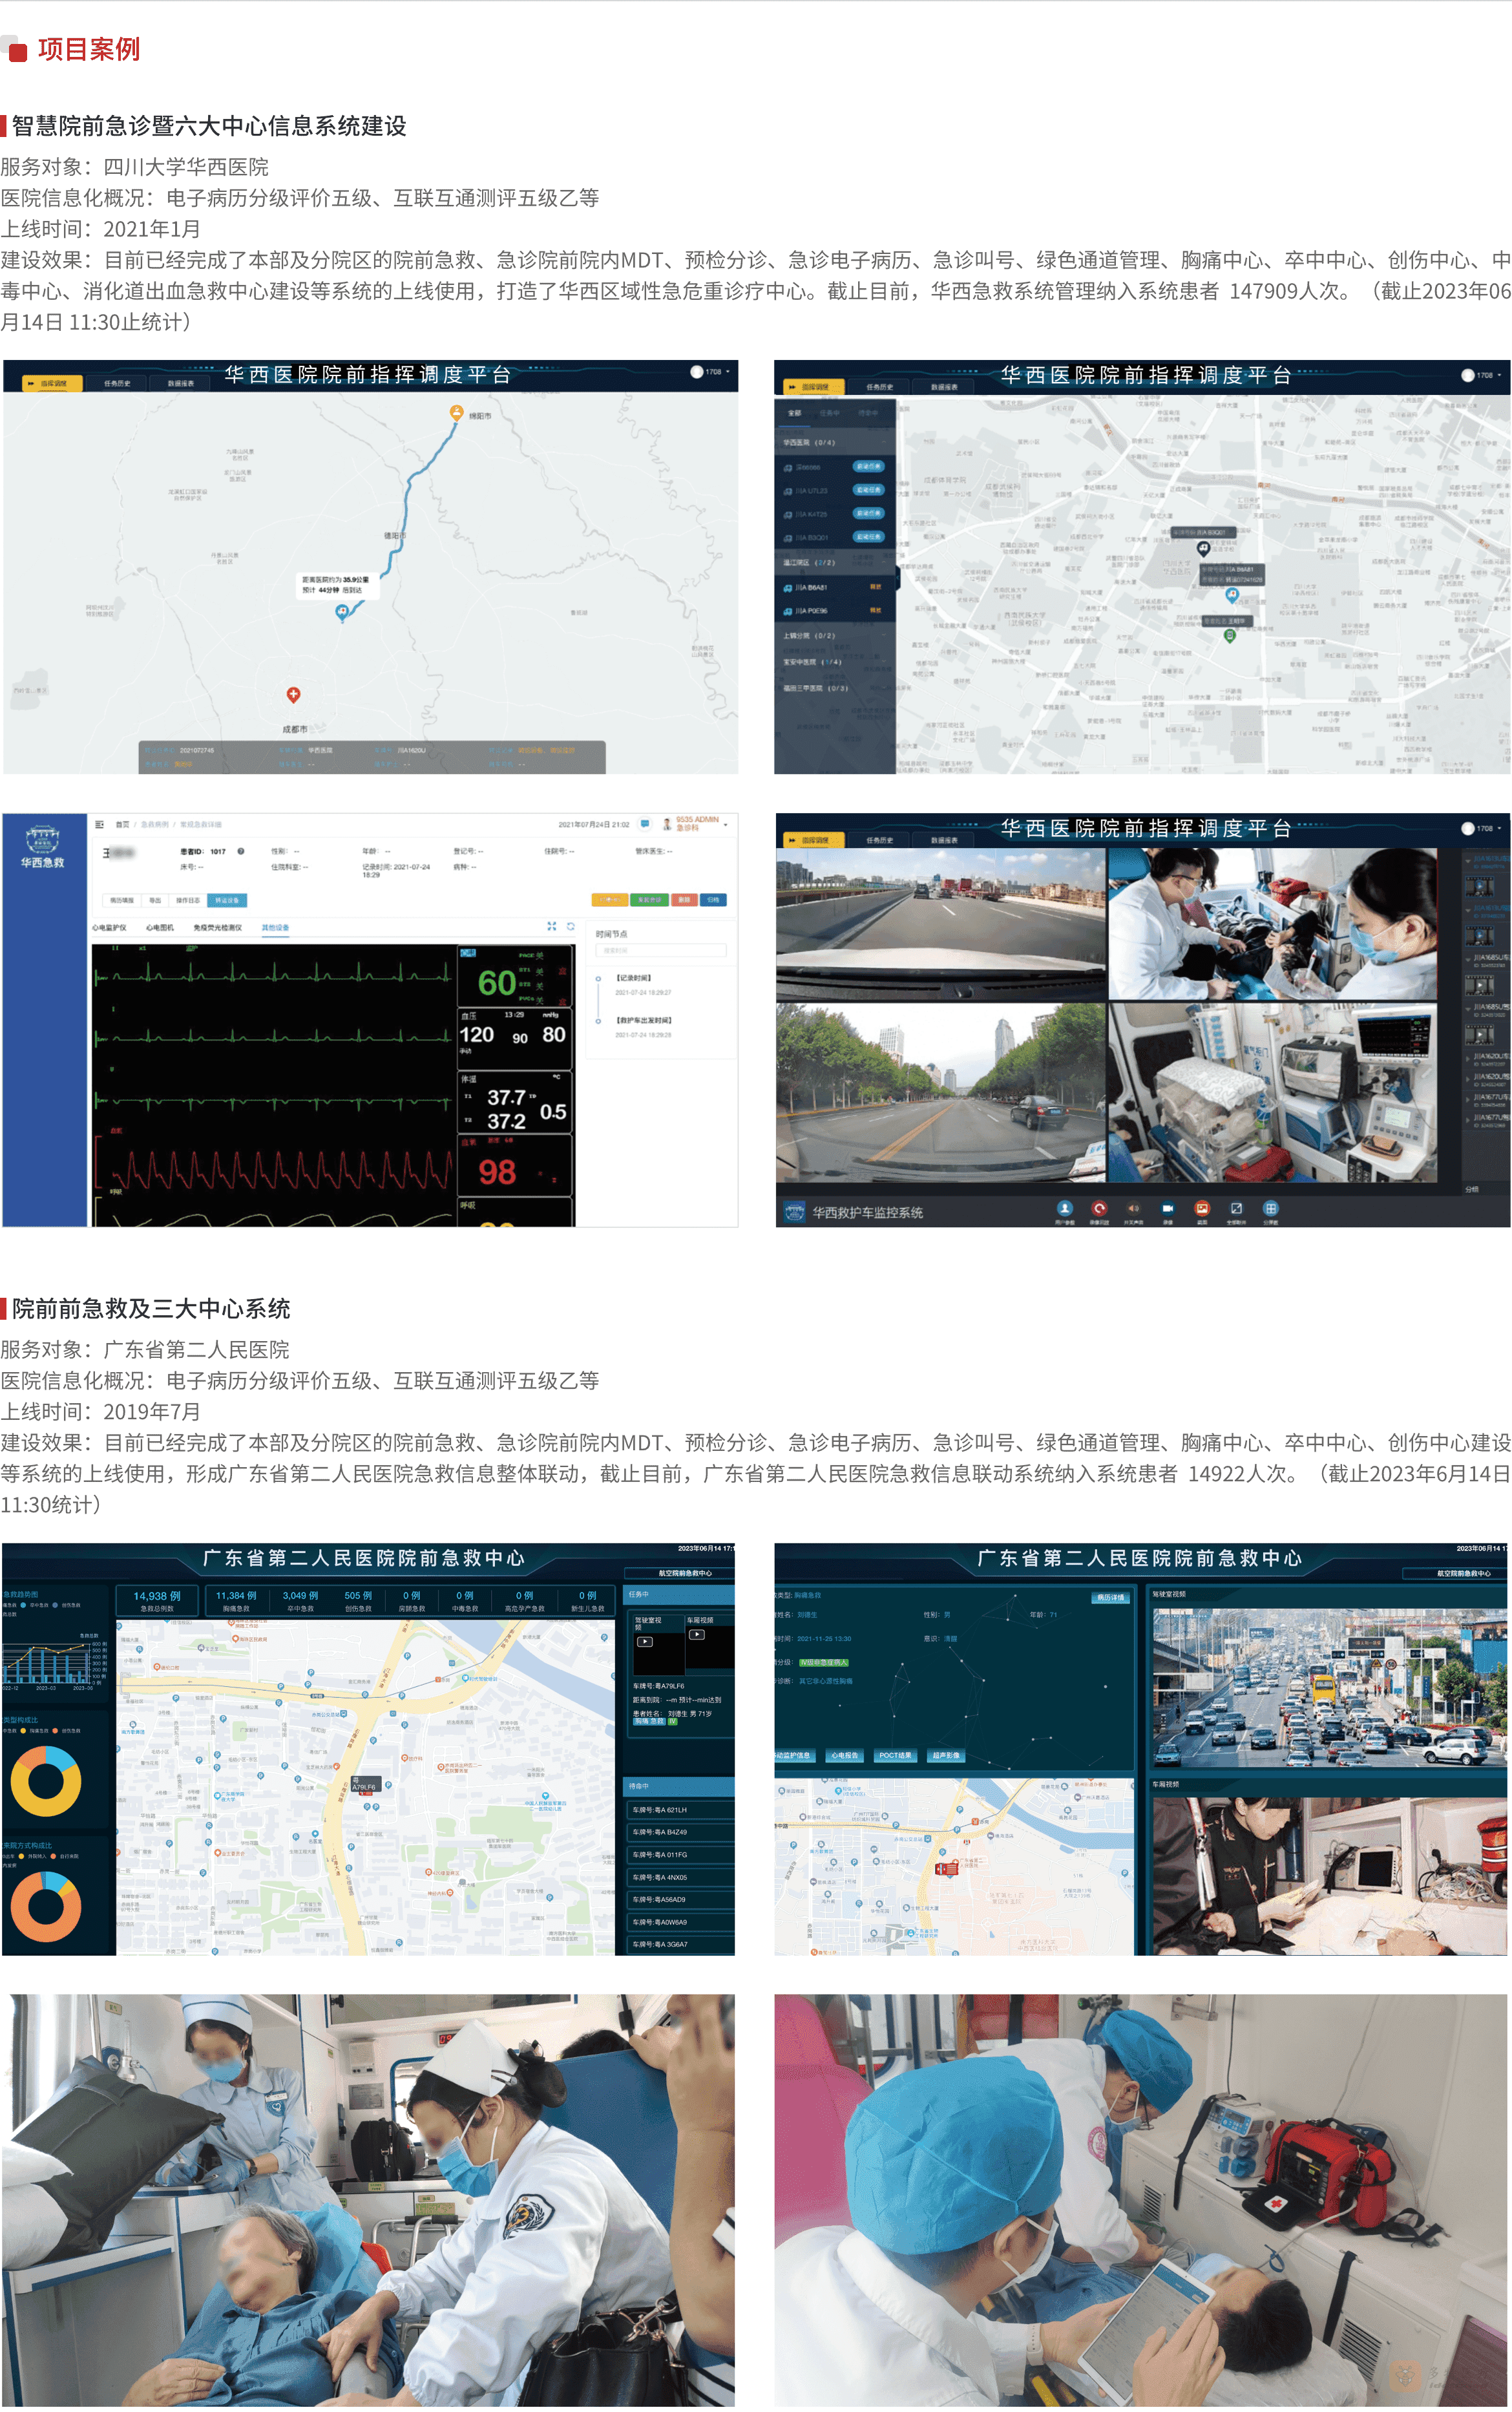
Task: Click the split-screen grid icon in monitoring toolbar
Action: click(1270, 1208)
